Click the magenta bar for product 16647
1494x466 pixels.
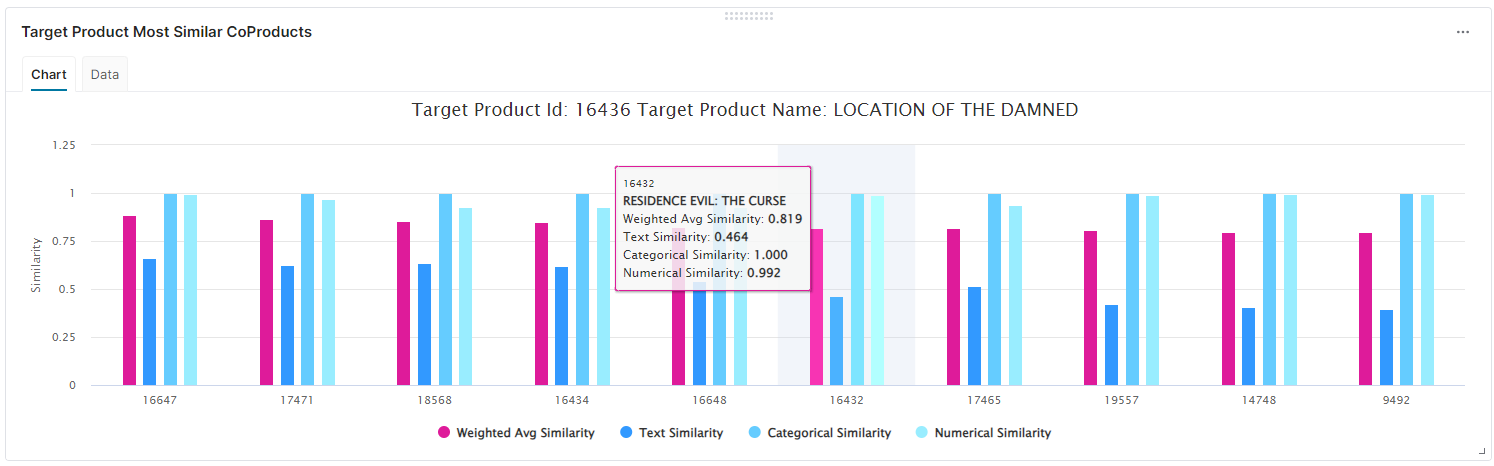click(x=129, y=300)
